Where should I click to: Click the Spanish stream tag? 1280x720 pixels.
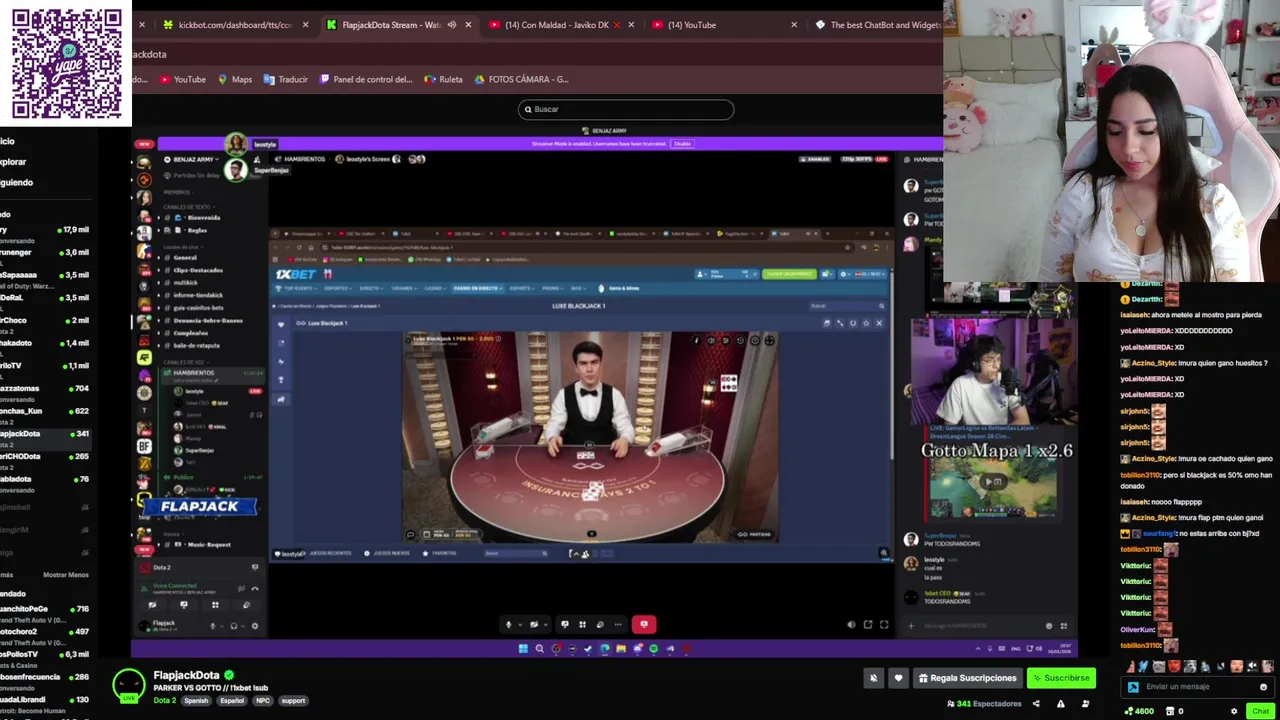coord(196,701)
